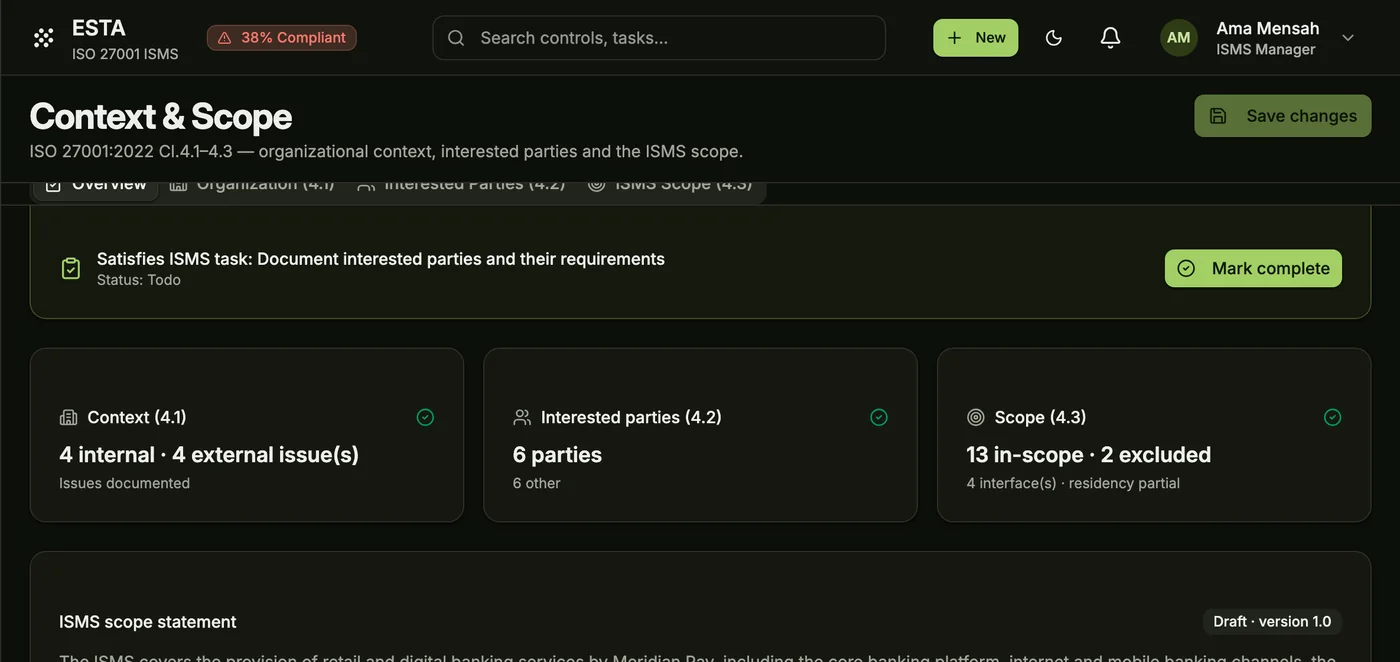
Task: Open the notifications bell
Action: click(x=1110, y=38)
